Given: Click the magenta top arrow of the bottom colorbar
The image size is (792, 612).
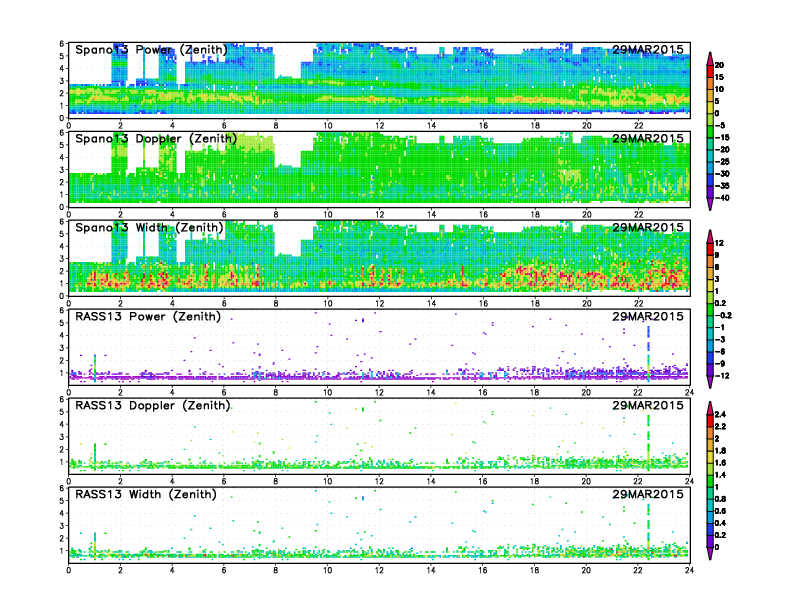Looking at the screenshot, I should coord(710,407).
